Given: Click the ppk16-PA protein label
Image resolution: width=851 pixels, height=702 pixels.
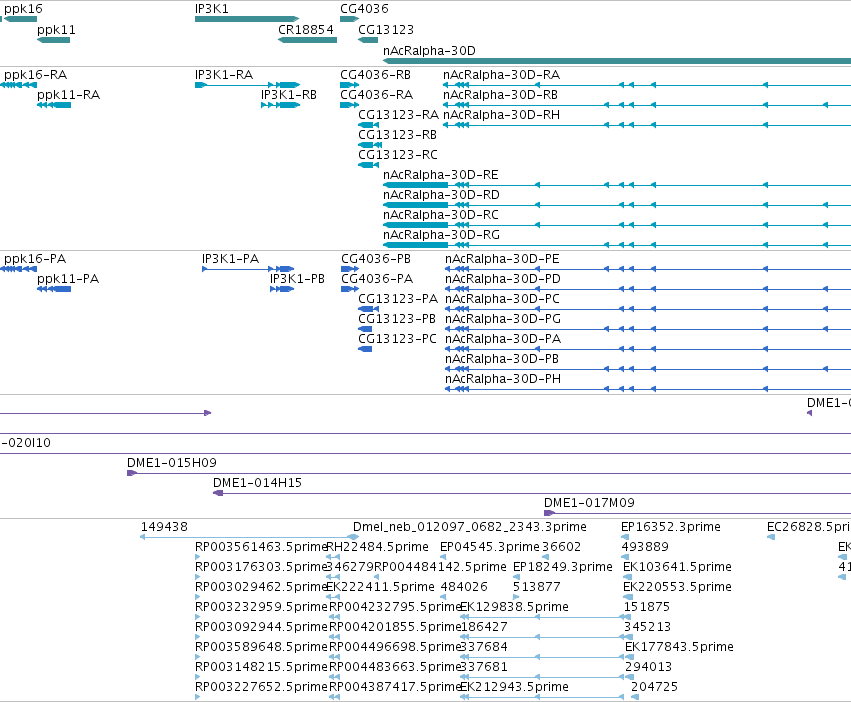Looking at the screenshot, I should coord(35,259).
